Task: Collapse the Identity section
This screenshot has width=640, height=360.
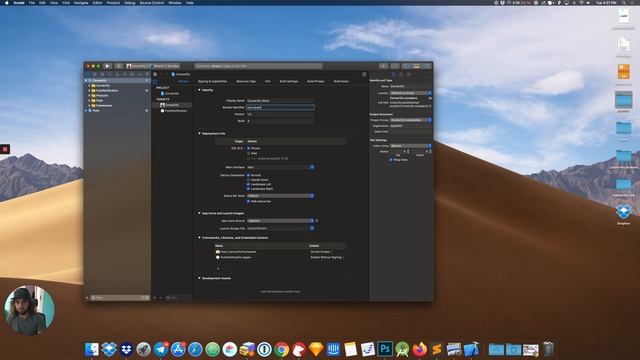Action: point(200,90)
